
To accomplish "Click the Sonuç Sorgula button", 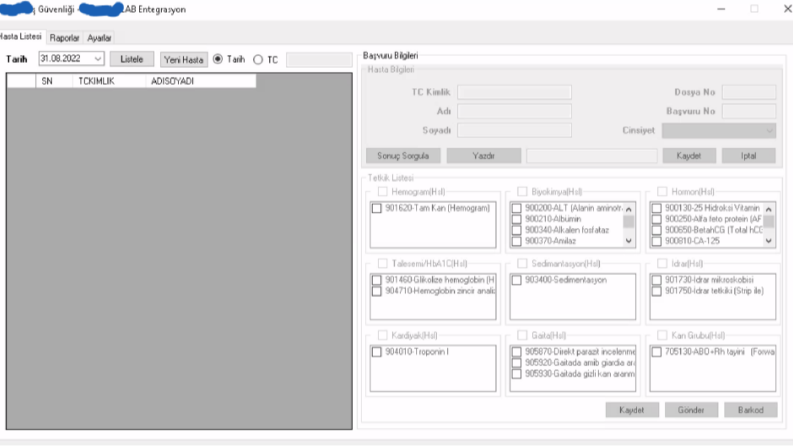I will pyautogui.click(x=403, y=156).
